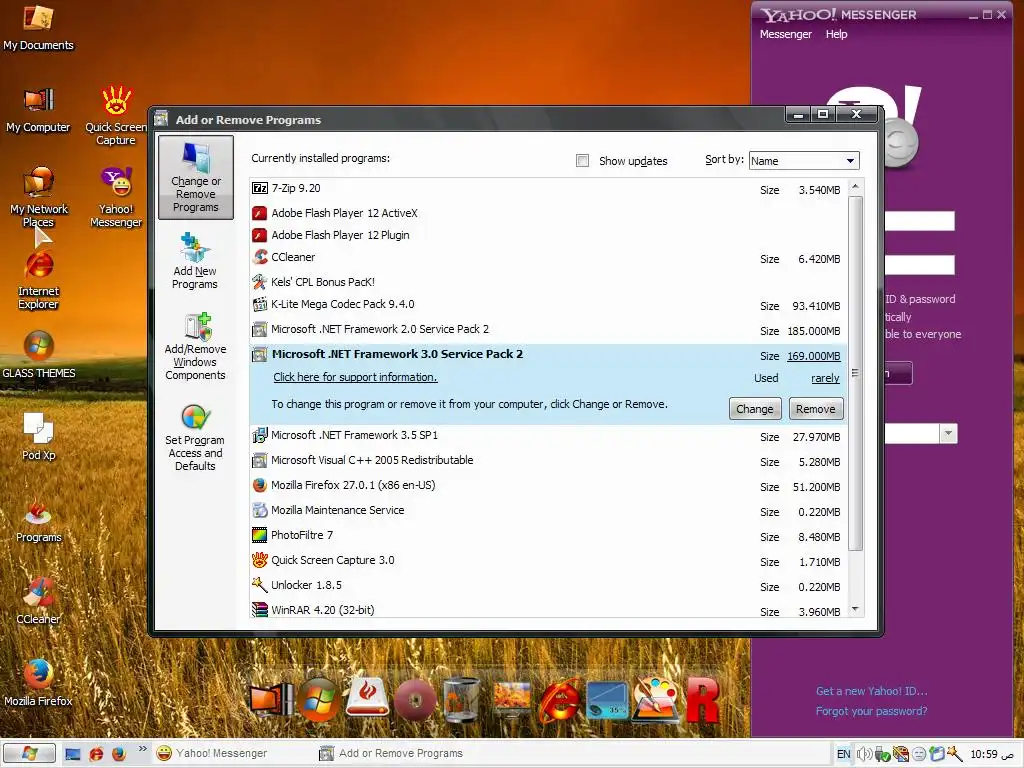Click the clock showing 10:59
The image size is (1024, 768).
coord(984,754)
